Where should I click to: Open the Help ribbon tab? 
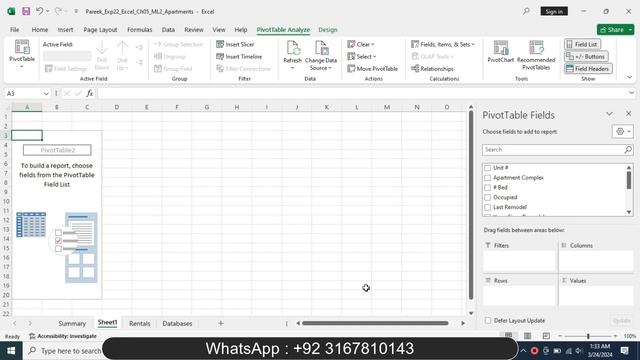point(241,30)
